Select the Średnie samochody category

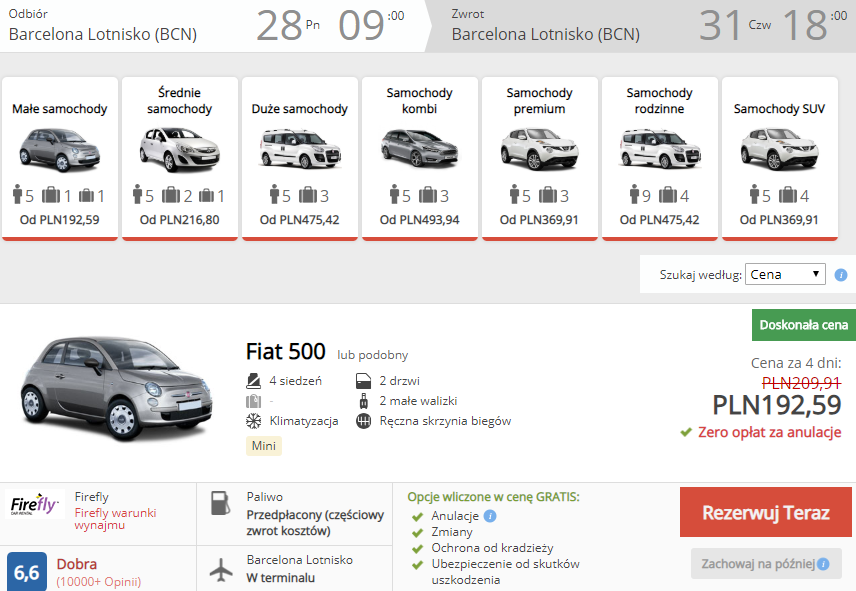(180, 158)
